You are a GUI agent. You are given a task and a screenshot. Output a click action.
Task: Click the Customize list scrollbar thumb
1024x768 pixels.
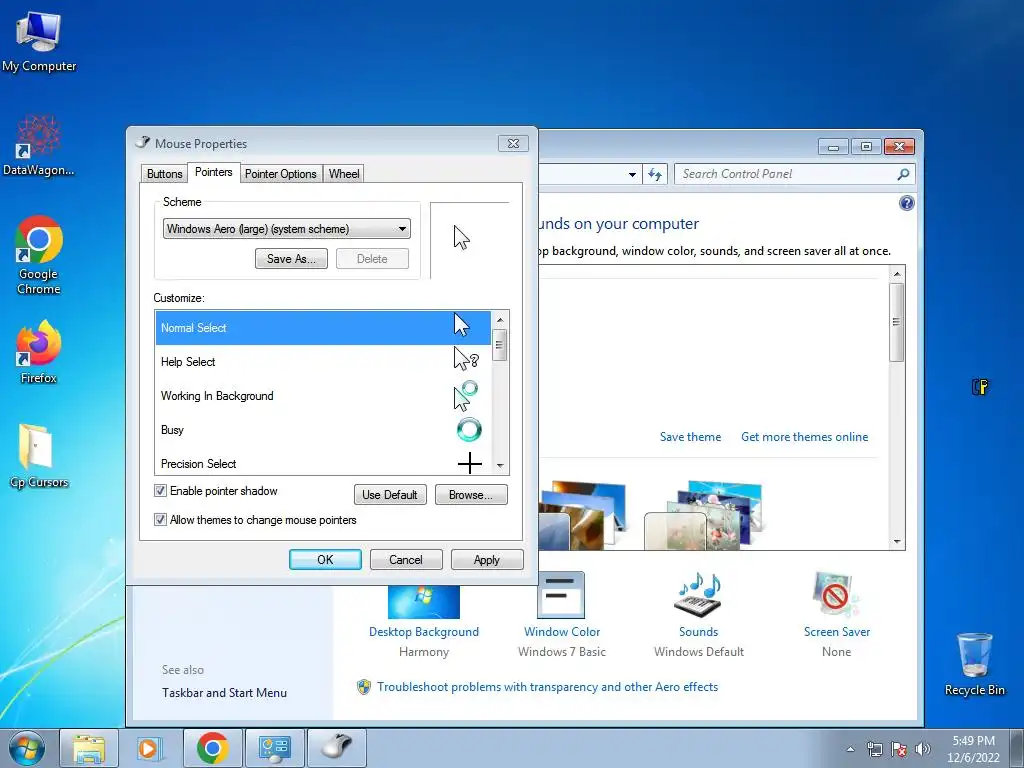[500, 345]
